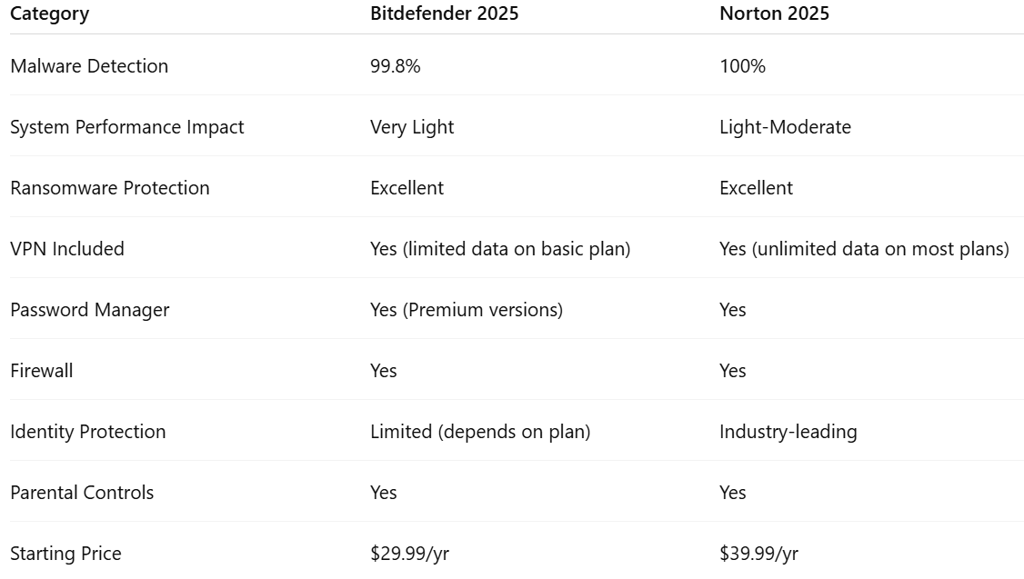Select the Password Manager row label
The height and width of the screenshot is (579, 1024).
point(90,310)
